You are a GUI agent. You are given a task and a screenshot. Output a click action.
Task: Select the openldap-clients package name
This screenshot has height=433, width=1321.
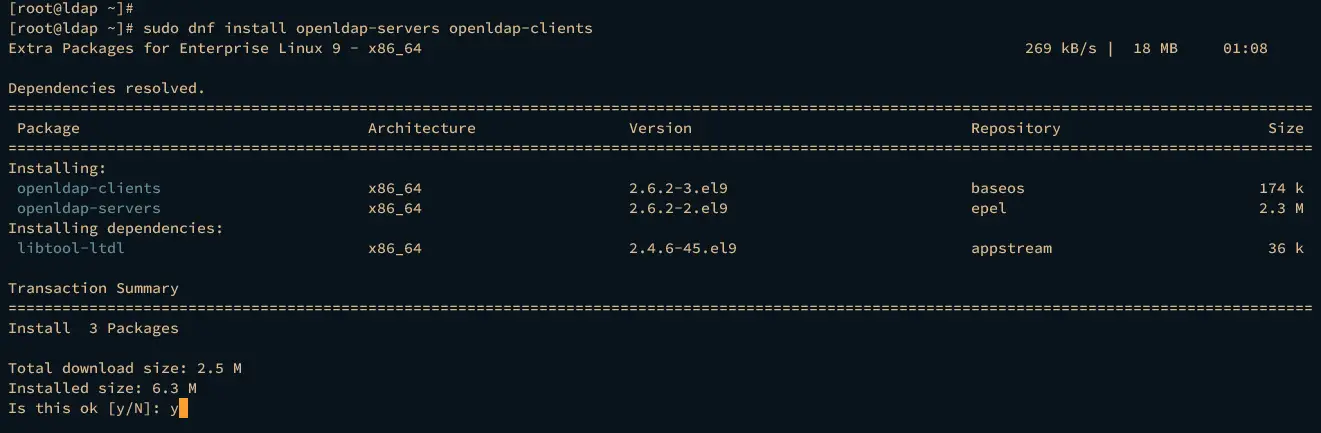point(89,188)
